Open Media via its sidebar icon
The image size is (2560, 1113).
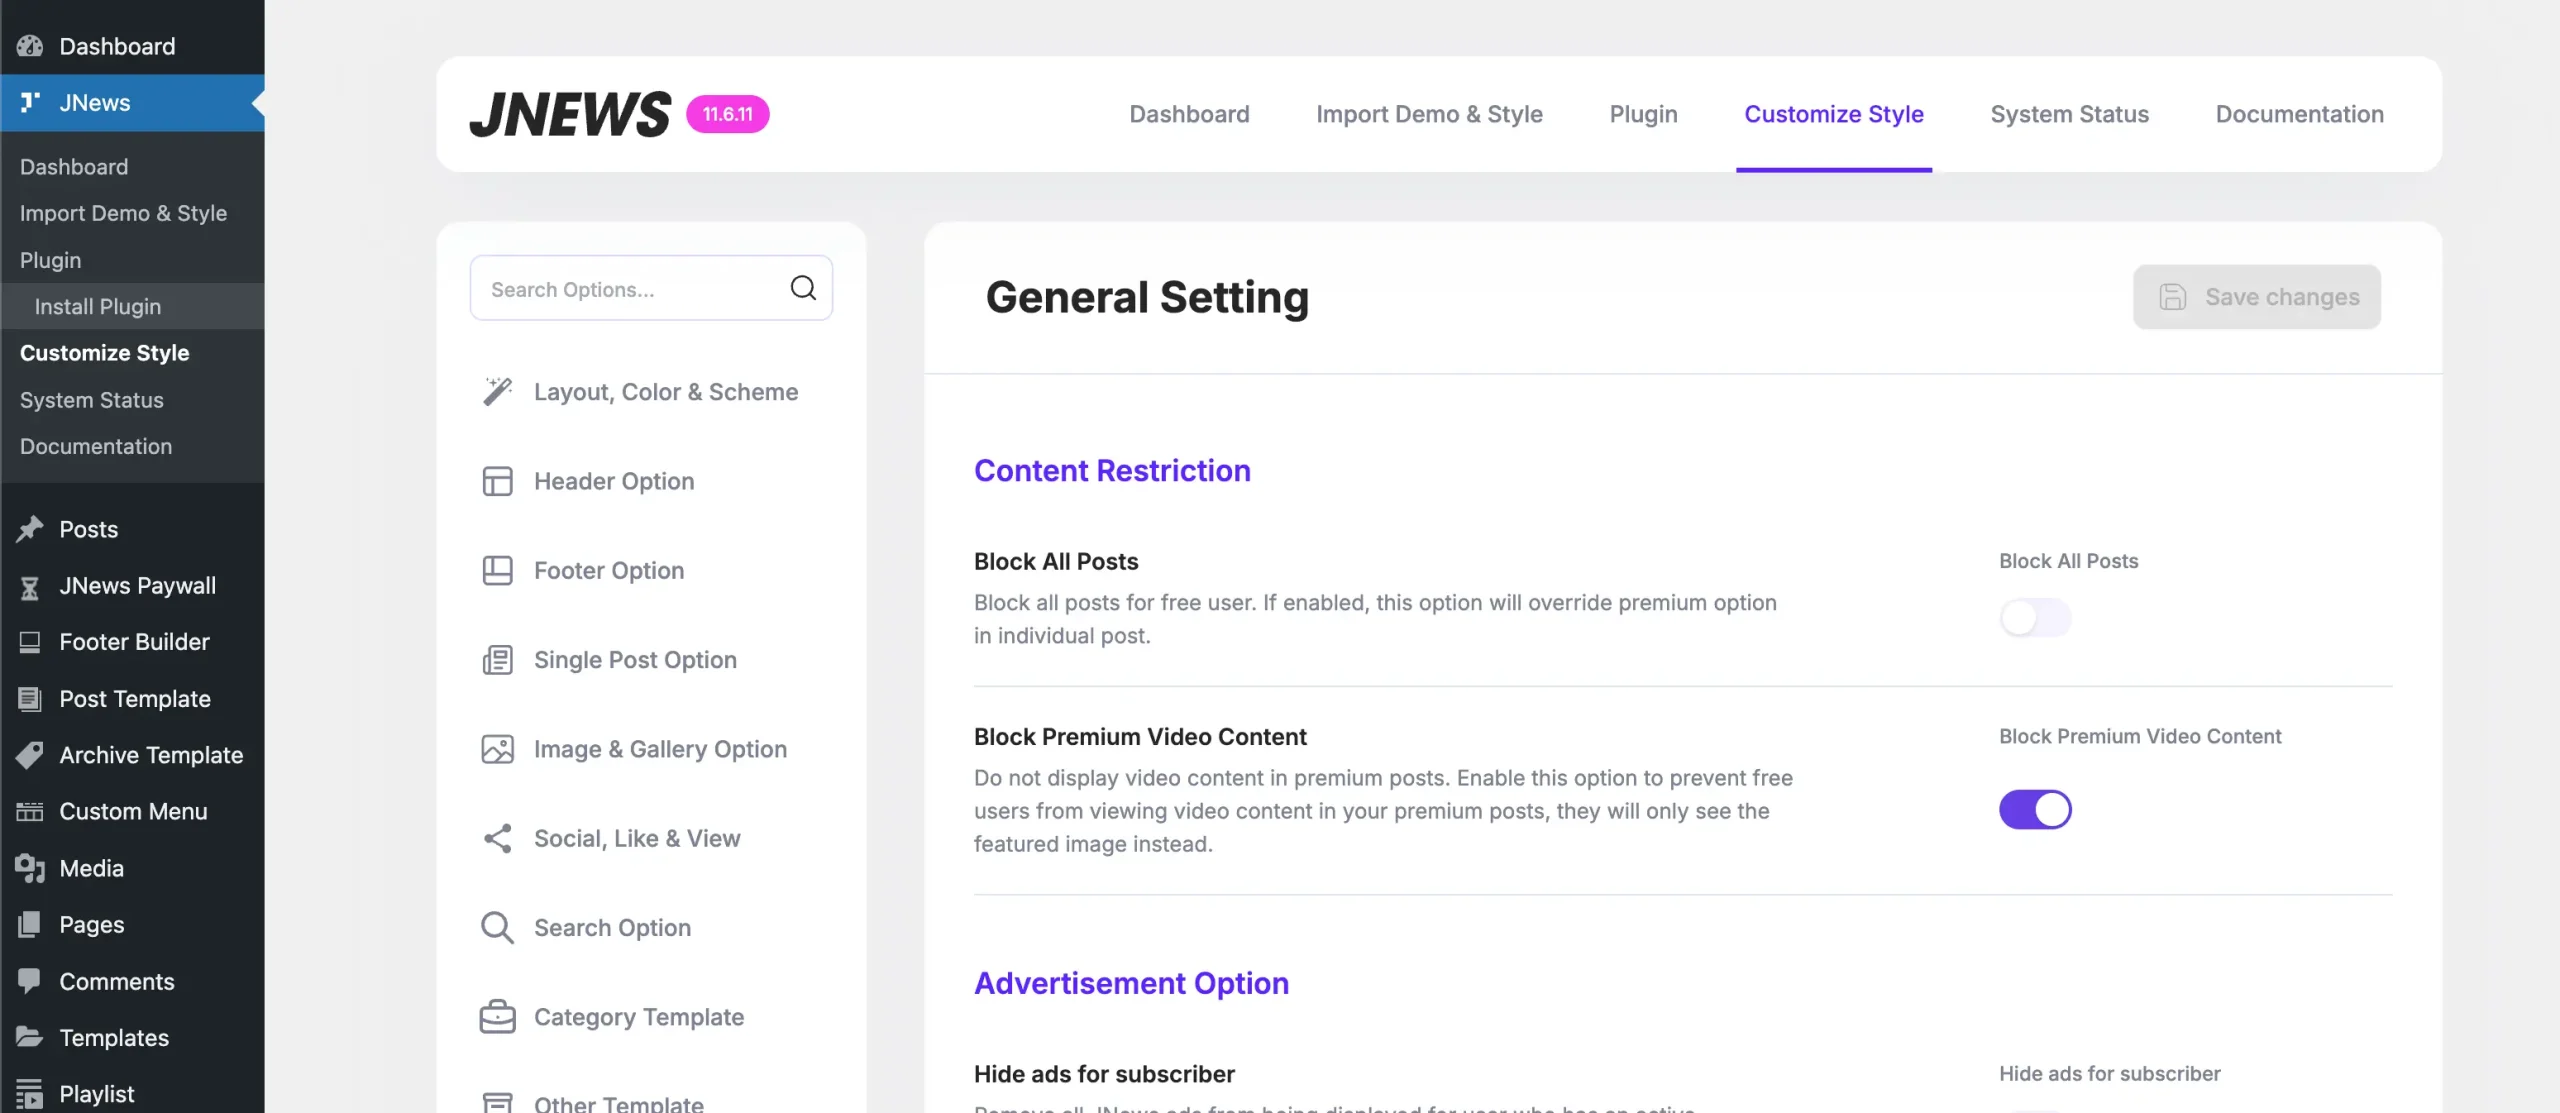[30, 868]
